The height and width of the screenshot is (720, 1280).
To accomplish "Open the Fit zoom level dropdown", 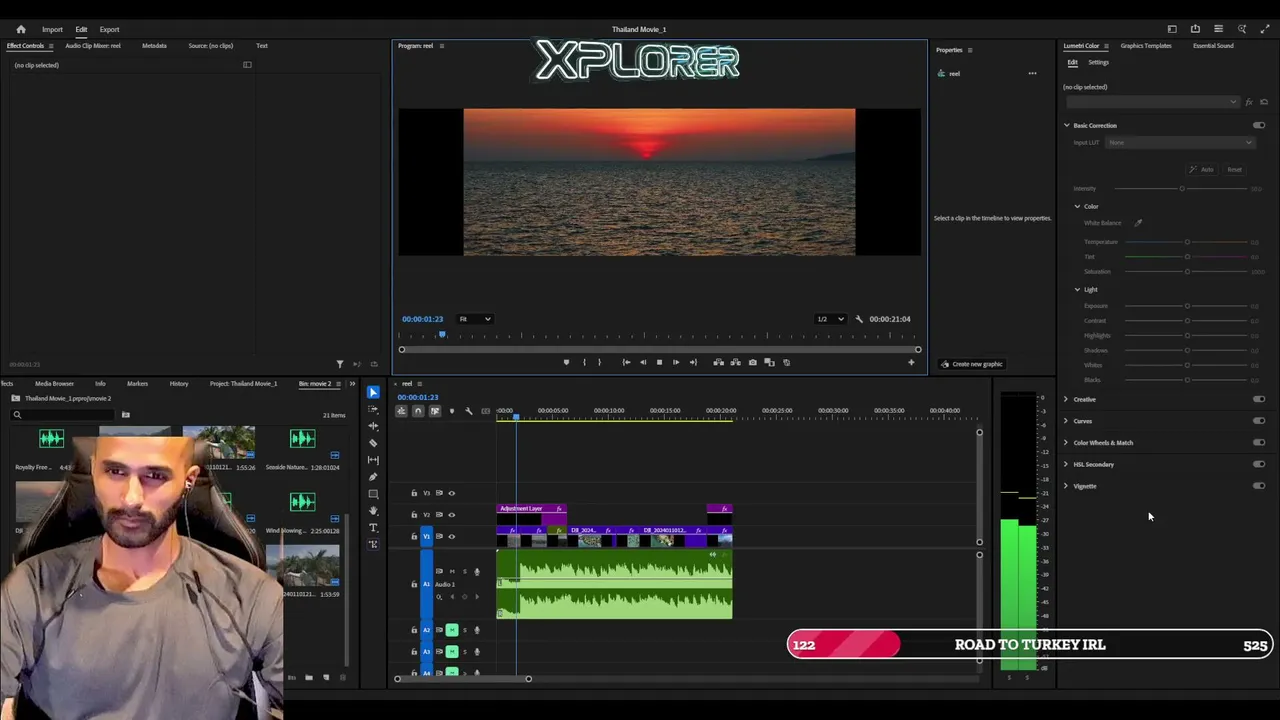I will (x=474, y=319).
